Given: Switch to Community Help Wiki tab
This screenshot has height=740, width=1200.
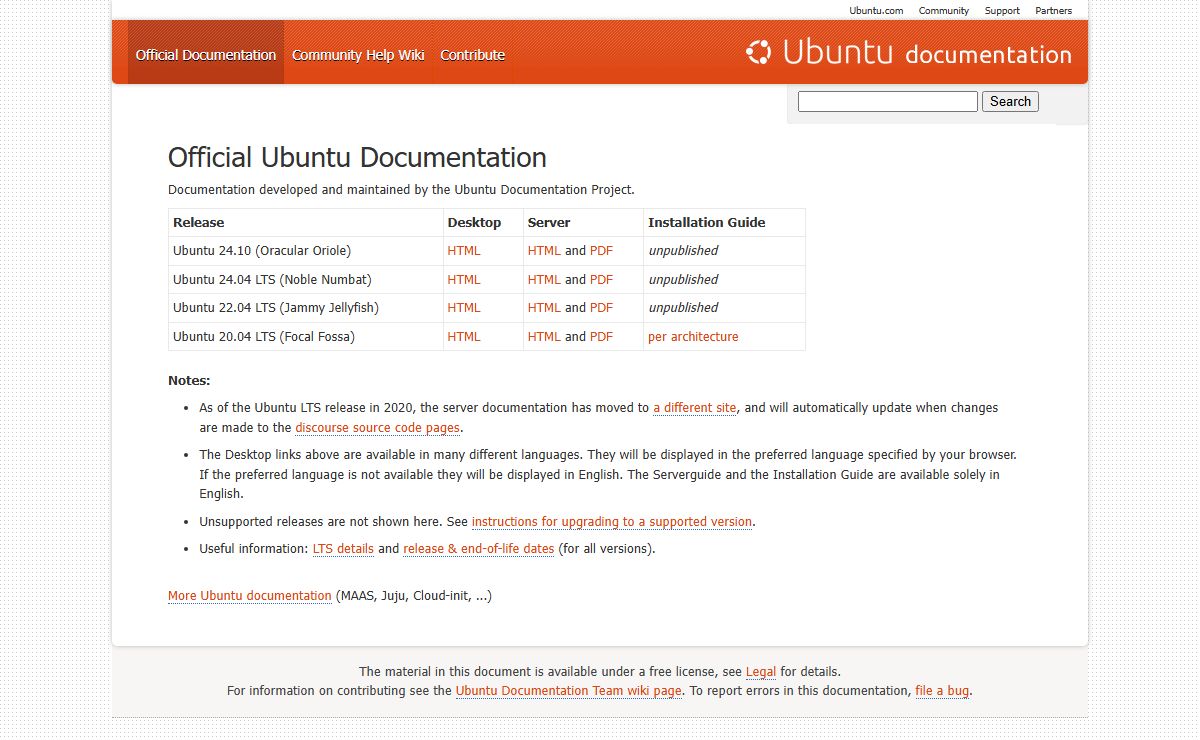Looking at the screenshot, I should pos(358,55).
